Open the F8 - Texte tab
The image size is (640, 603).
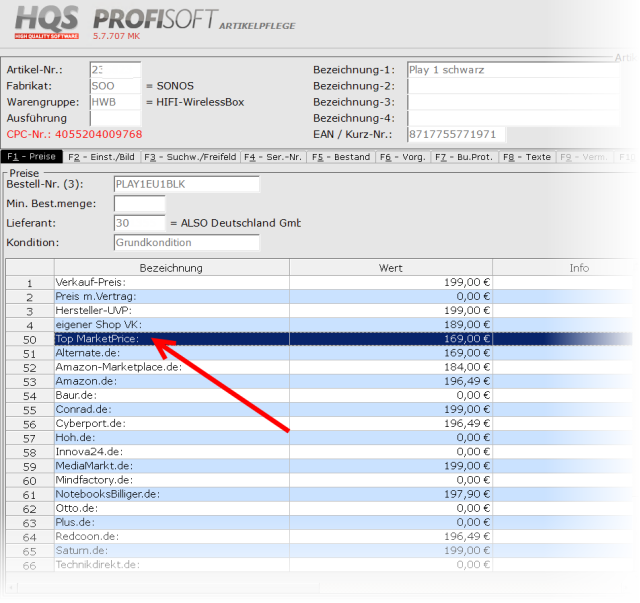point(527,157)
